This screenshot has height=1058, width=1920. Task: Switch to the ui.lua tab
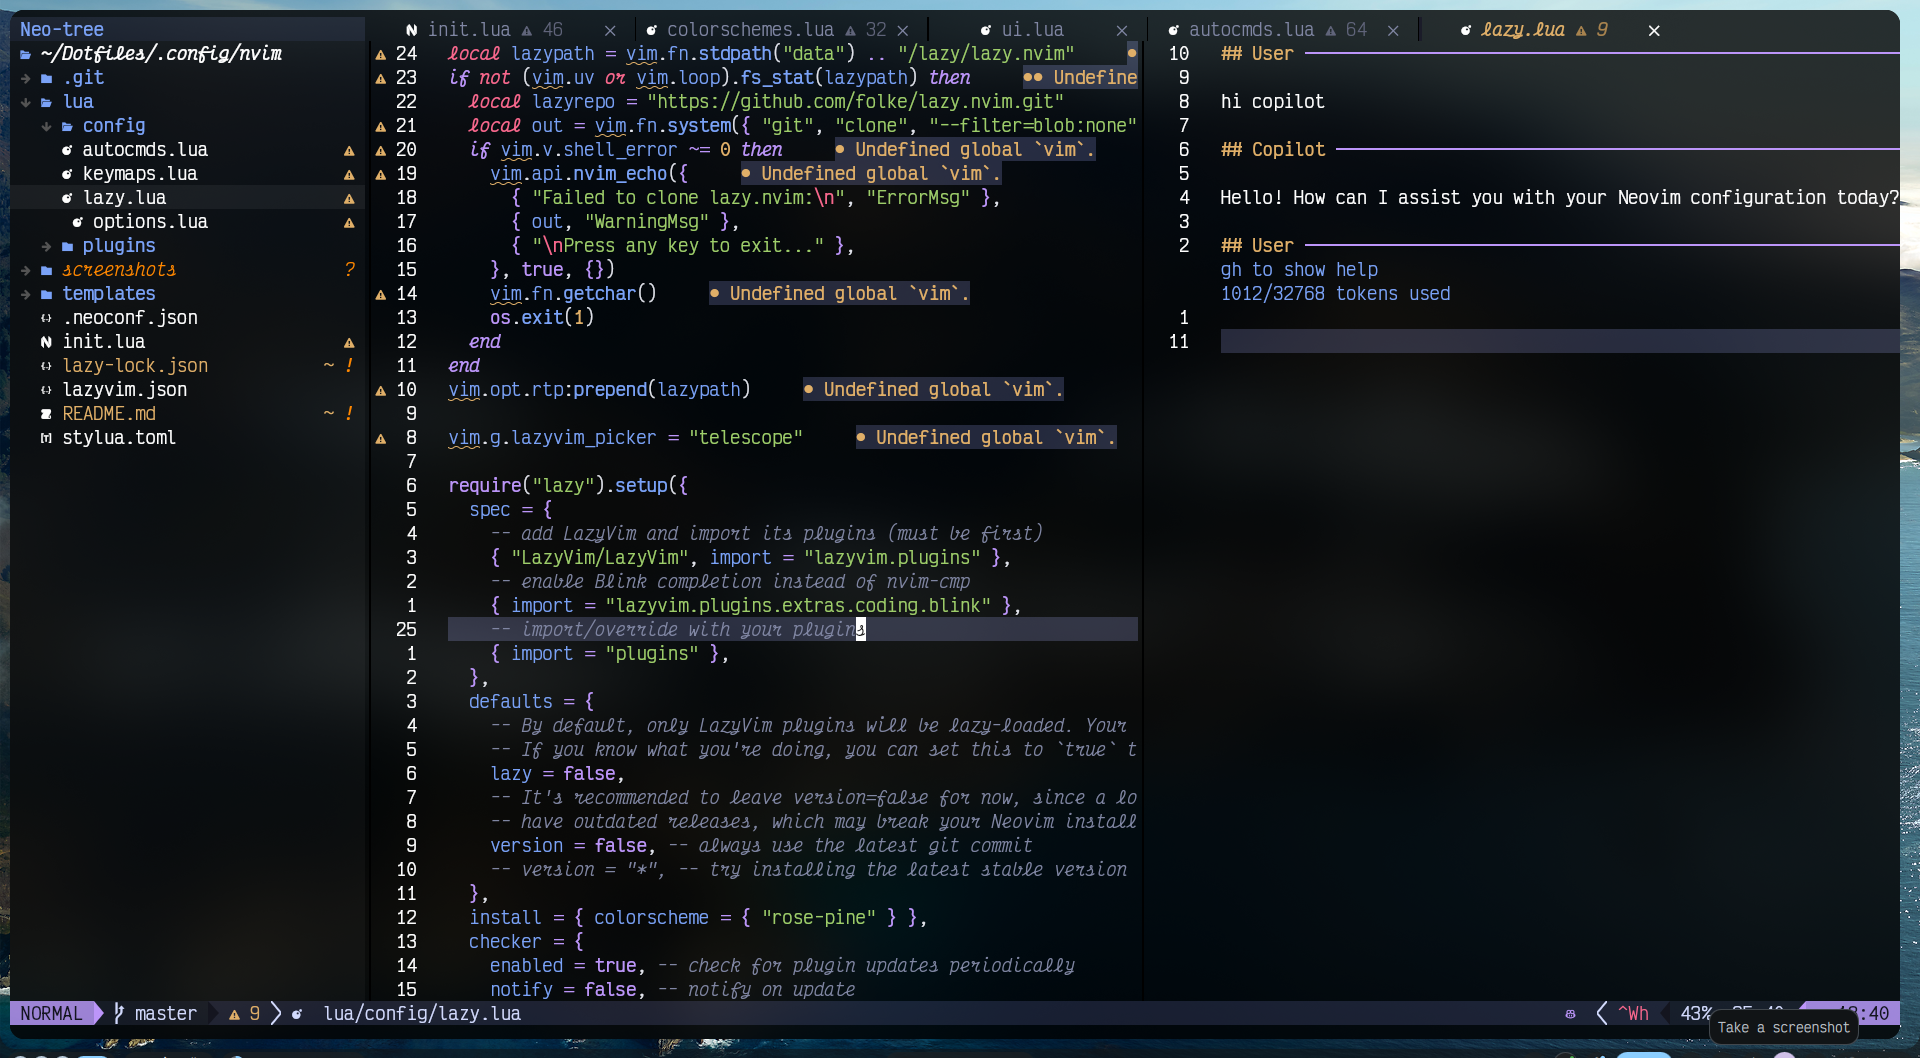(1032, 30)
